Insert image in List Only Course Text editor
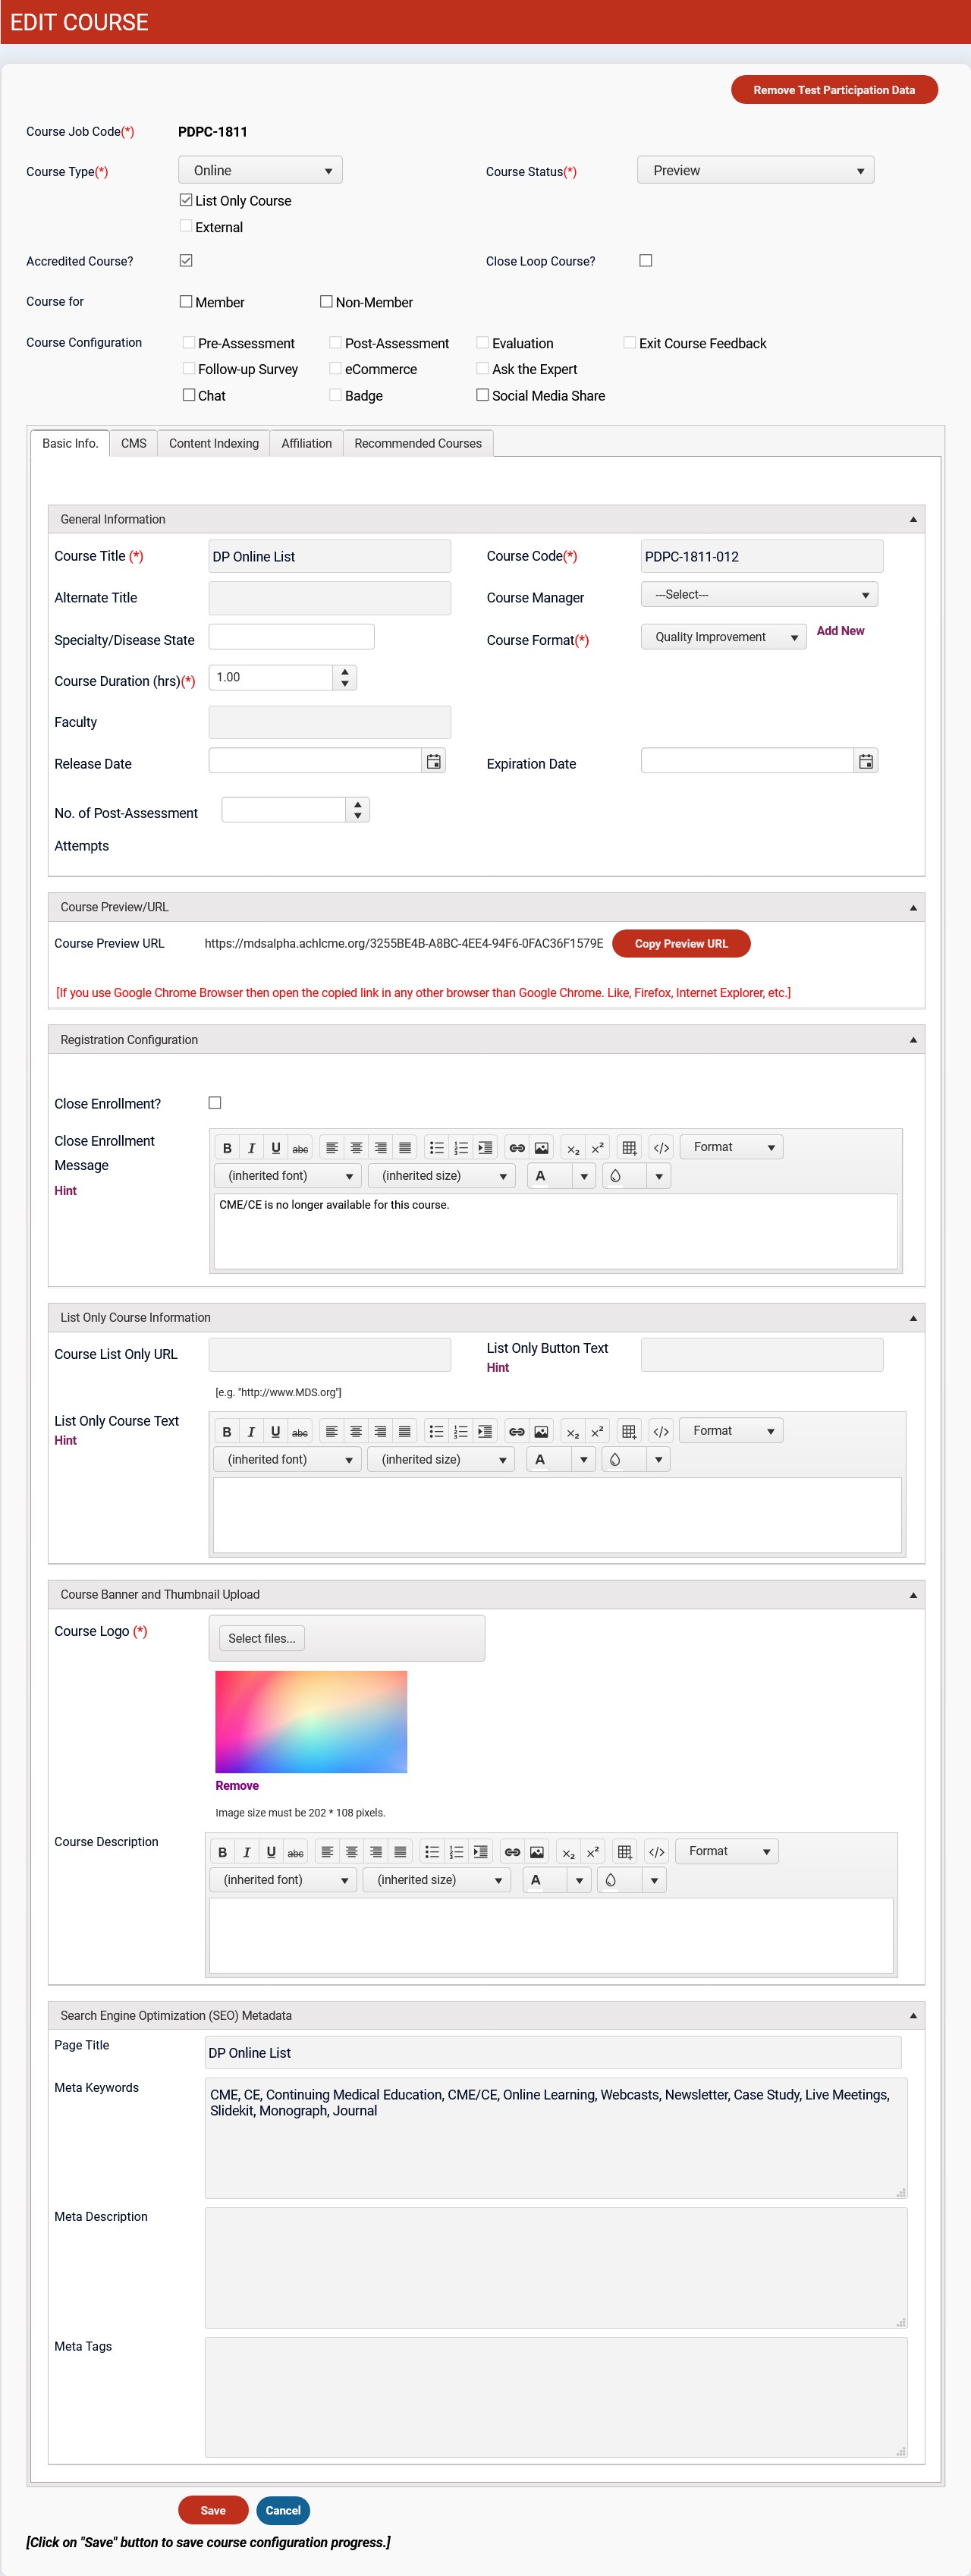 pos(541,1432)
